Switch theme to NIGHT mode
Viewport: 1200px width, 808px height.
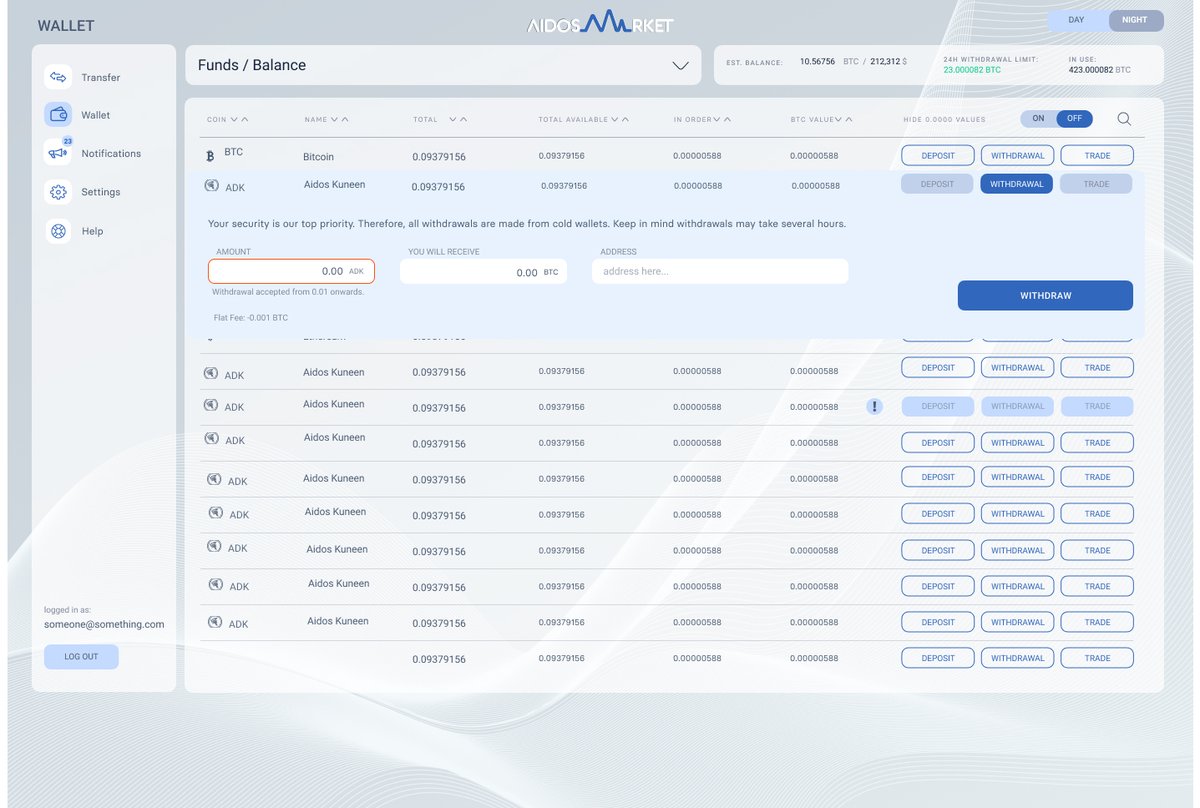pos(1135,20)
